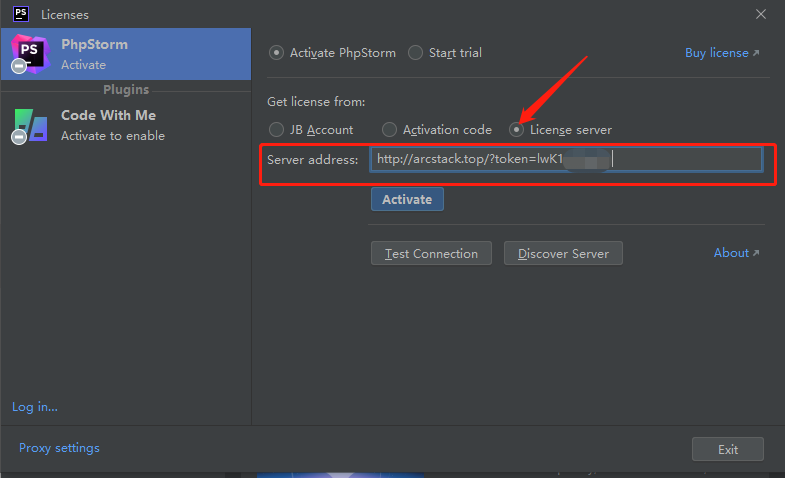Image resolution: width=785 pixels, height=478 pixels.
Task: Click the Code With Me plugin icon
Action: (x=30, y=126)
